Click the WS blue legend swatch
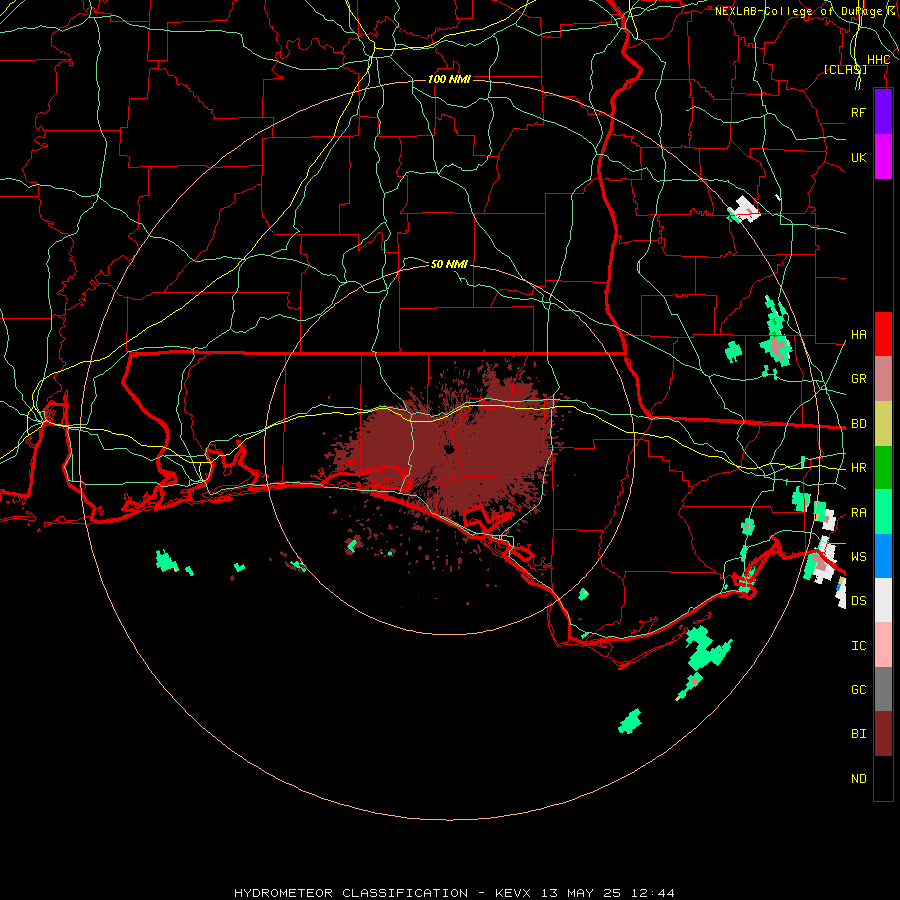900x900 pixels. tap(883, 556)
